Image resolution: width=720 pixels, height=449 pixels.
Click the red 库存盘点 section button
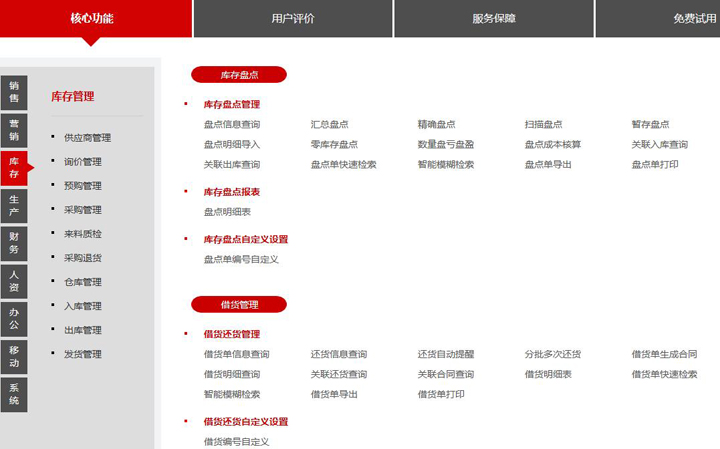(239, 75)
